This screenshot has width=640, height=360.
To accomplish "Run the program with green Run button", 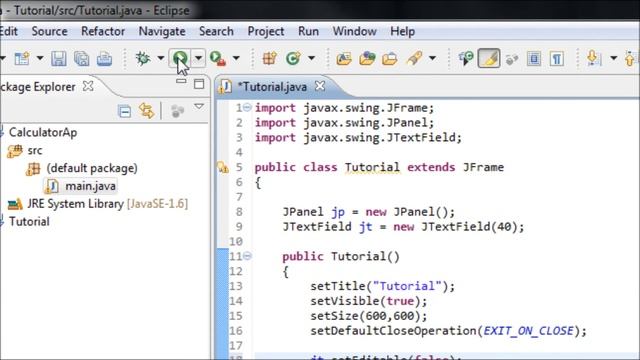I will pos(180,58).
